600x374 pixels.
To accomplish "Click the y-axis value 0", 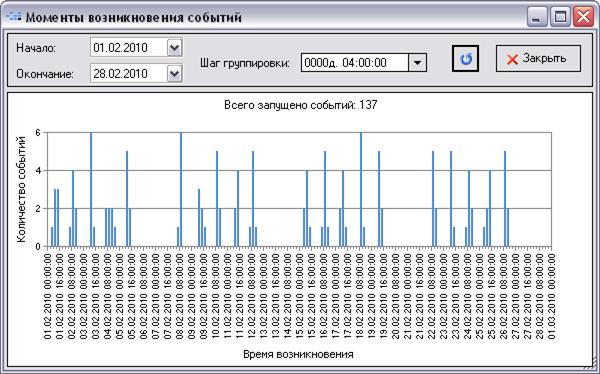I will [38, 247].
